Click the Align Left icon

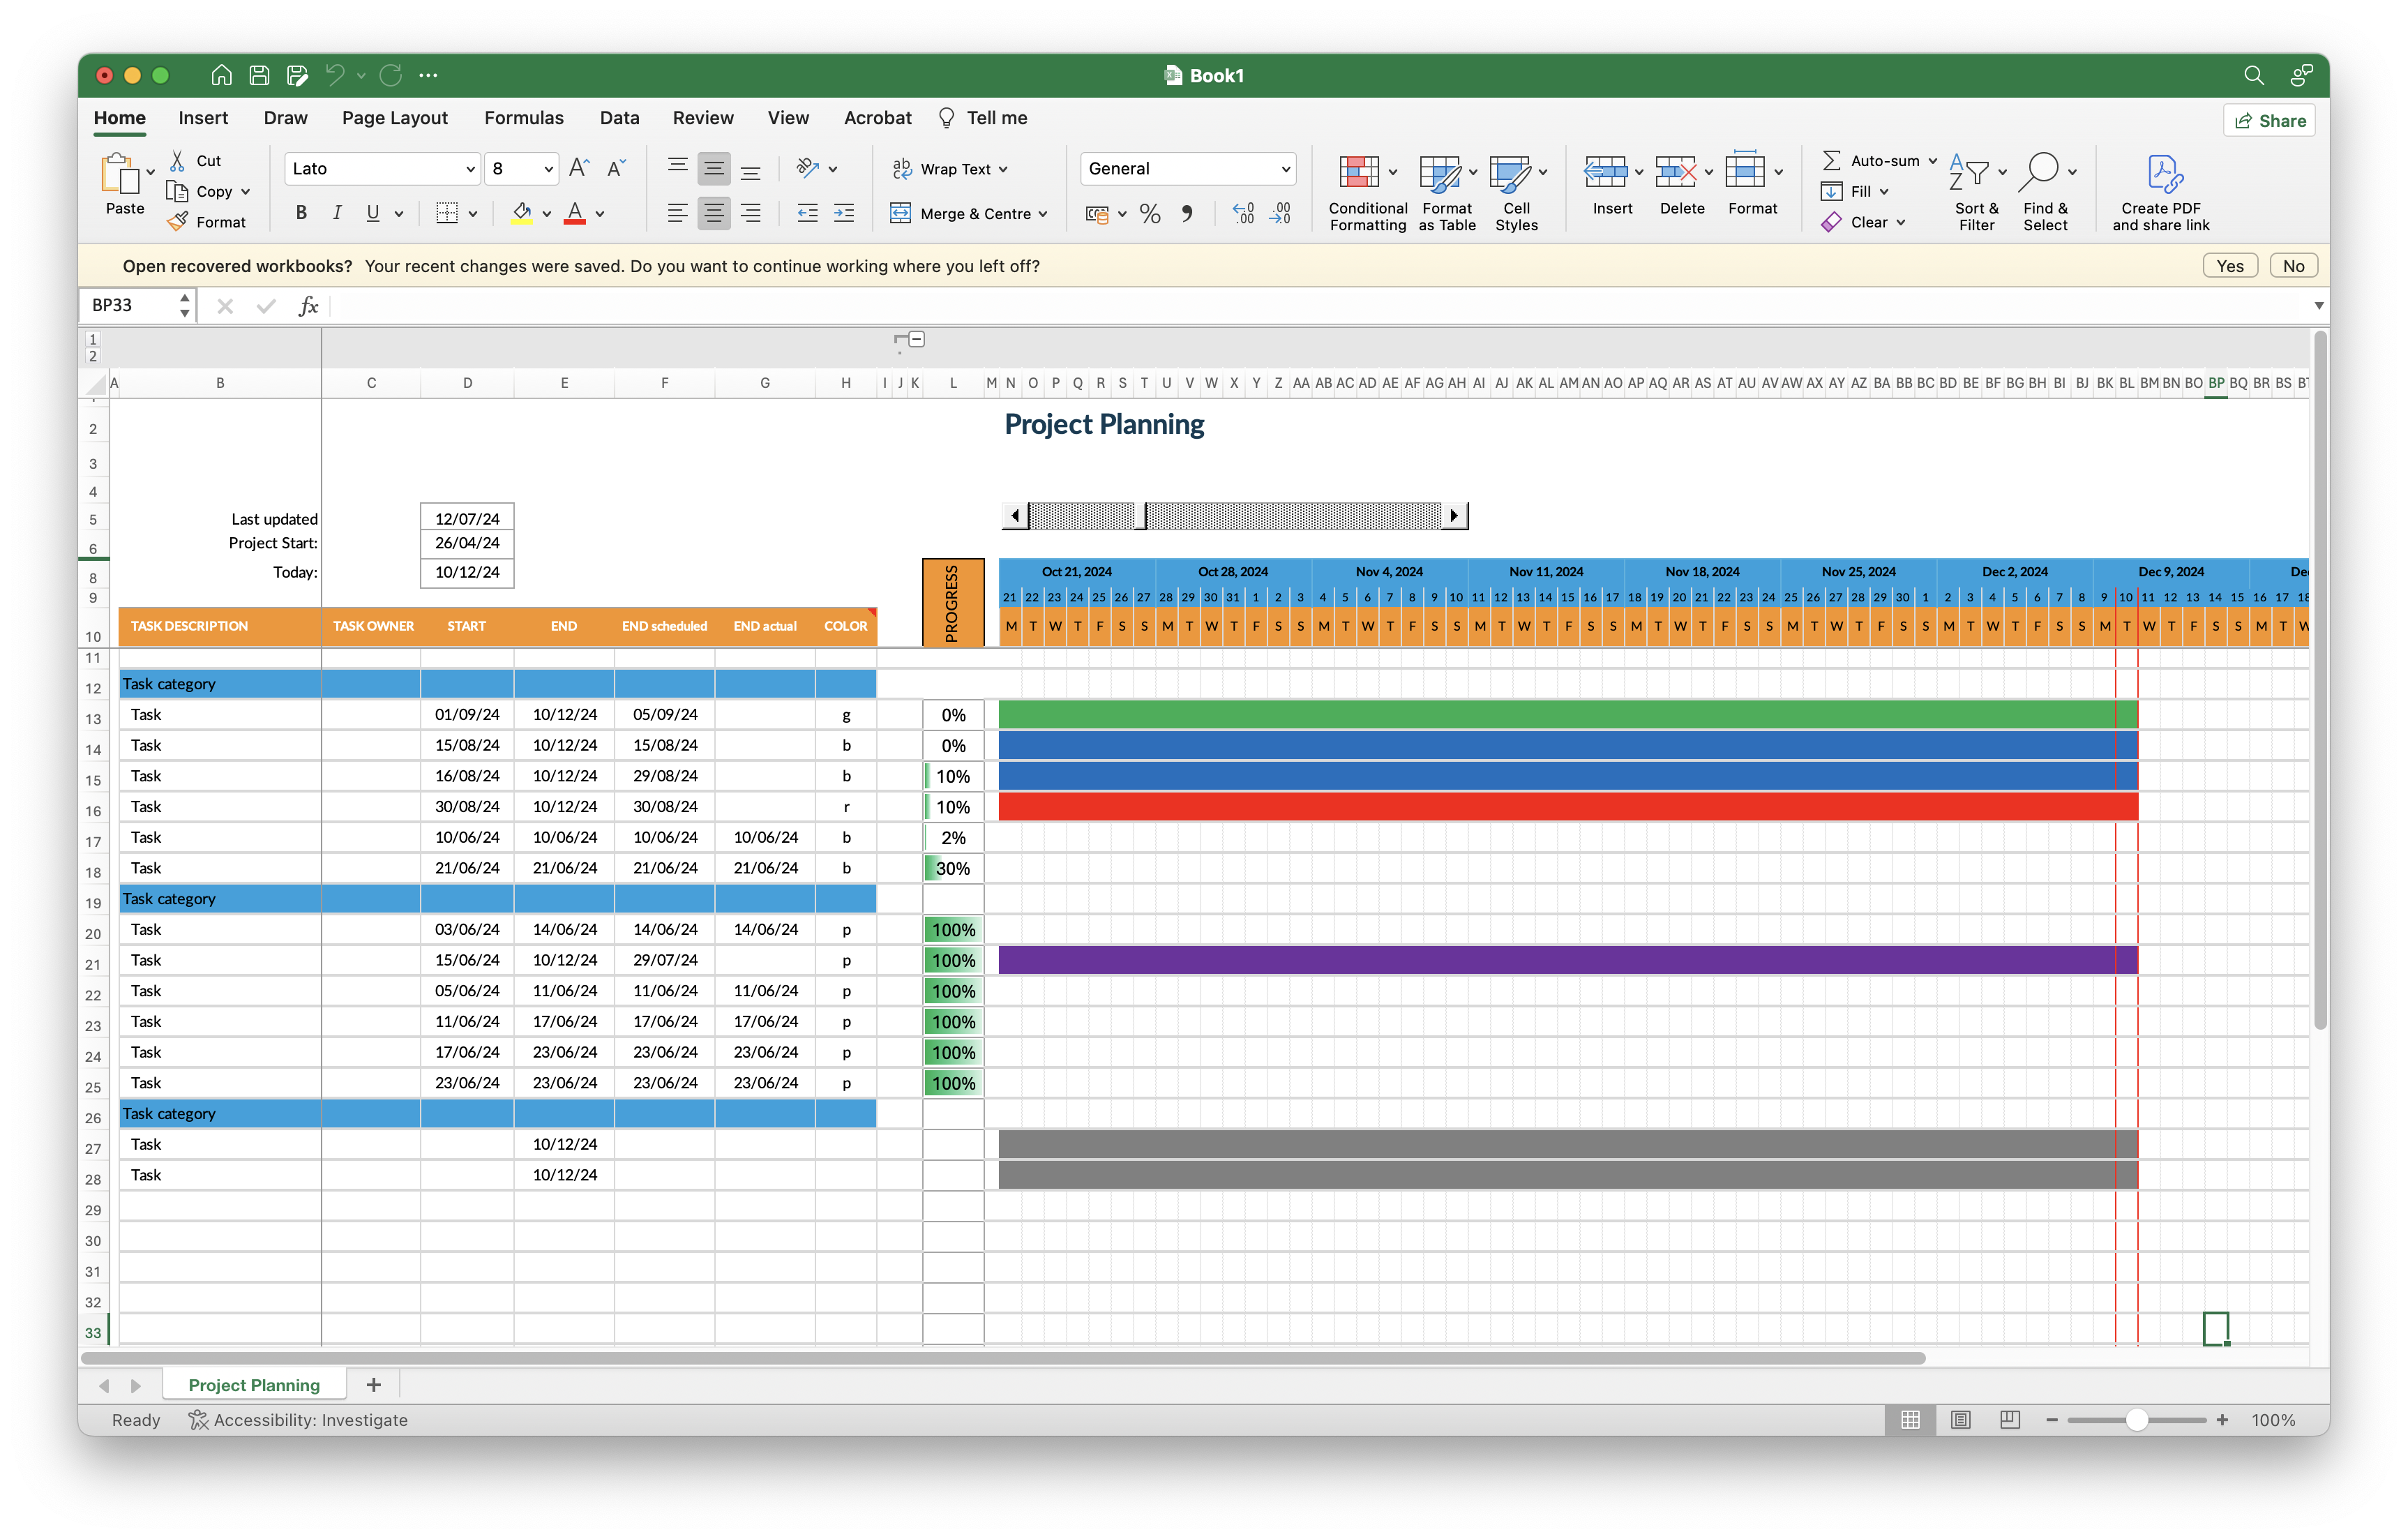coord(678,213)
